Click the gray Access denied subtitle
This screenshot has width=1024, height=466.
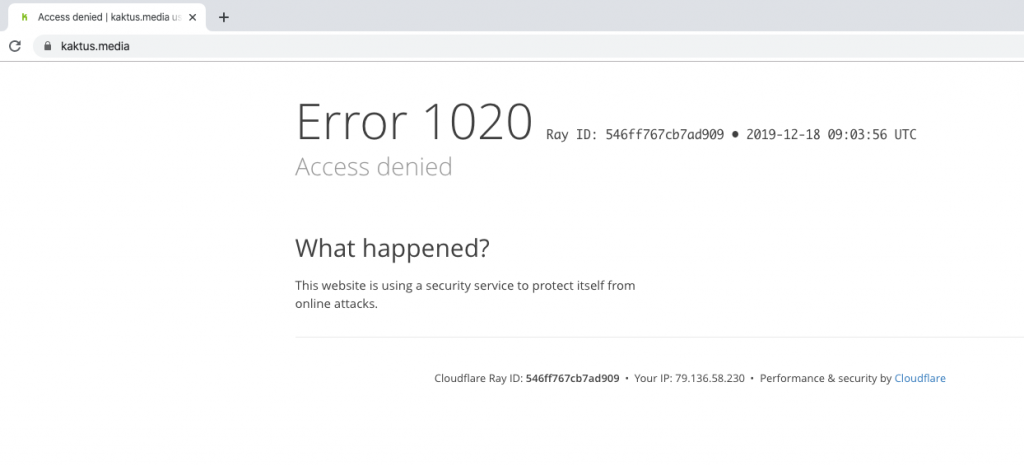(x=374, y=167)
